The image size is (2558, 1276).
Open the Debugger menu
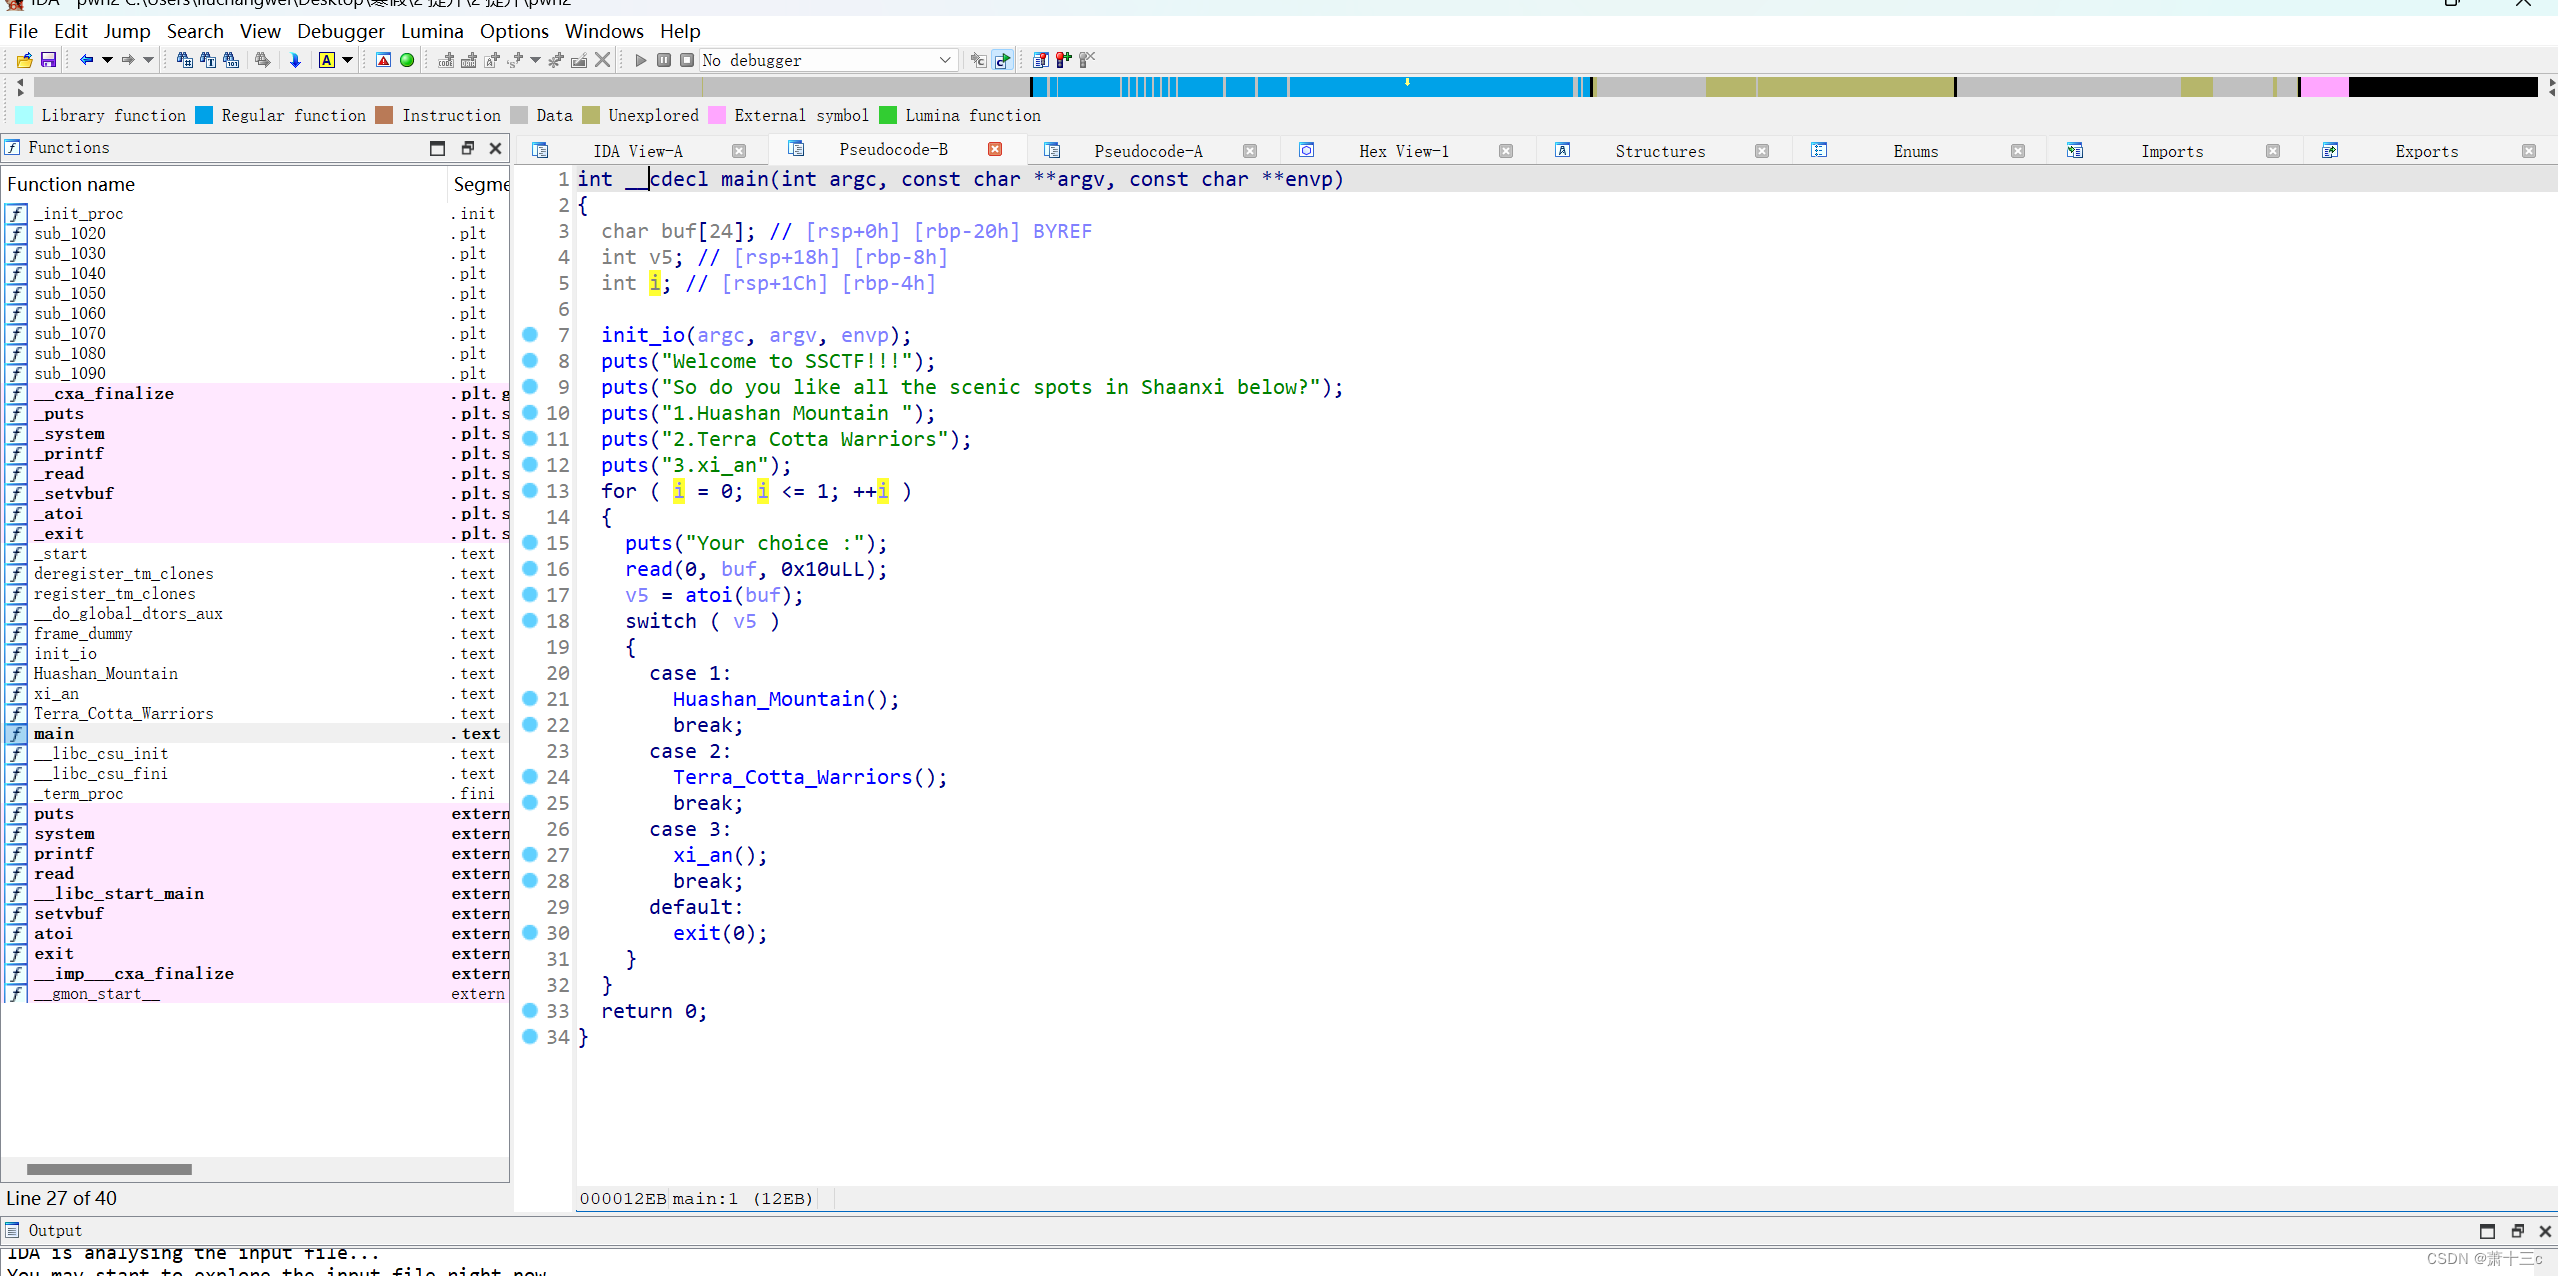click(340, 31)
